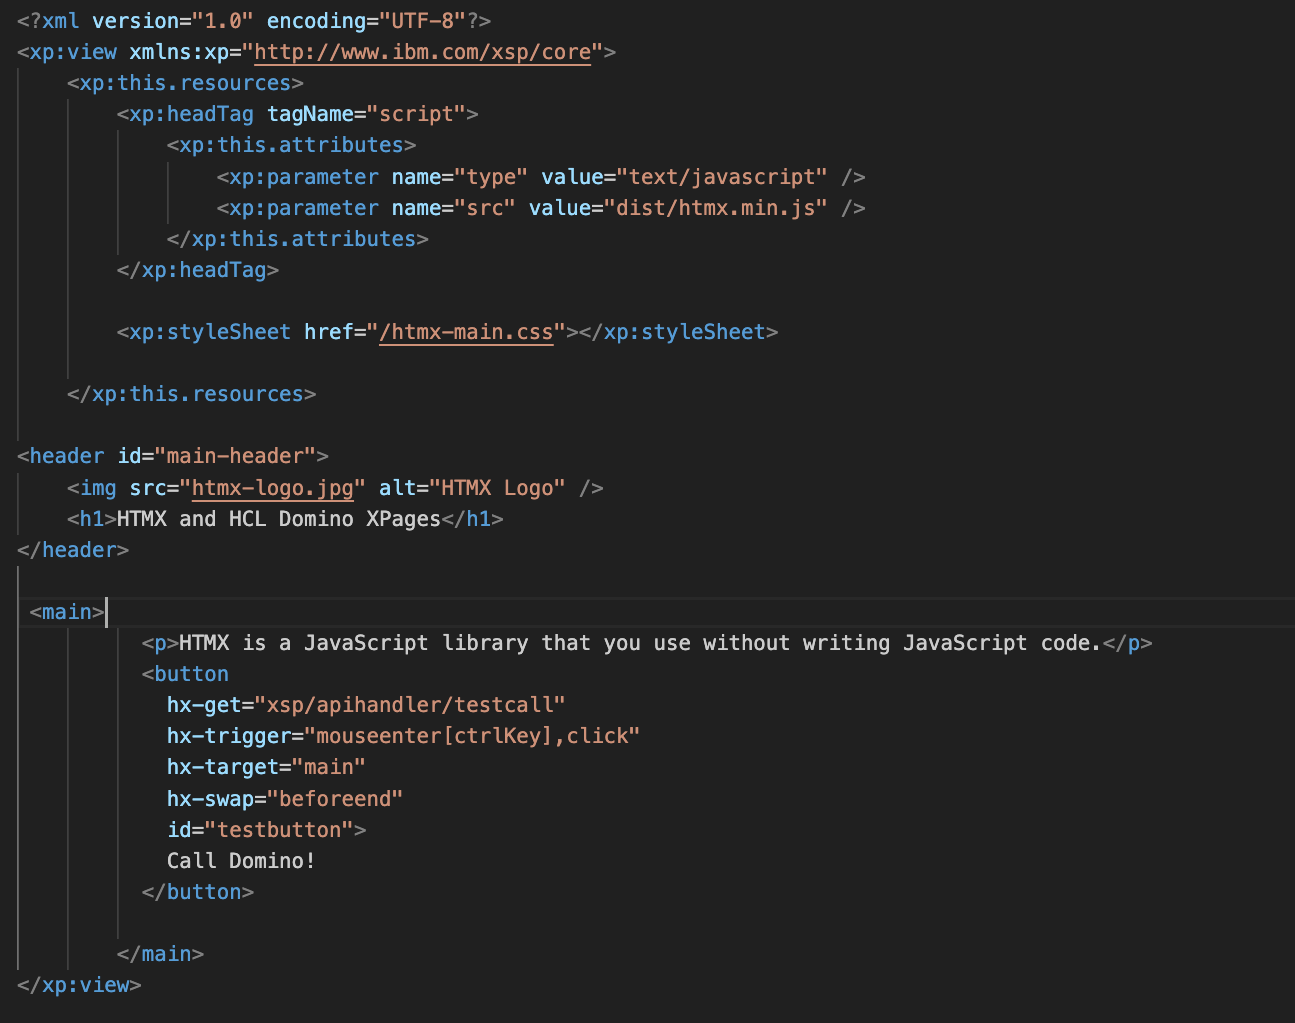This screenshot has height=1023, width=1295.
Task: Click the closing xp:this.attributes tag
Action: click(x=298, y=239)
